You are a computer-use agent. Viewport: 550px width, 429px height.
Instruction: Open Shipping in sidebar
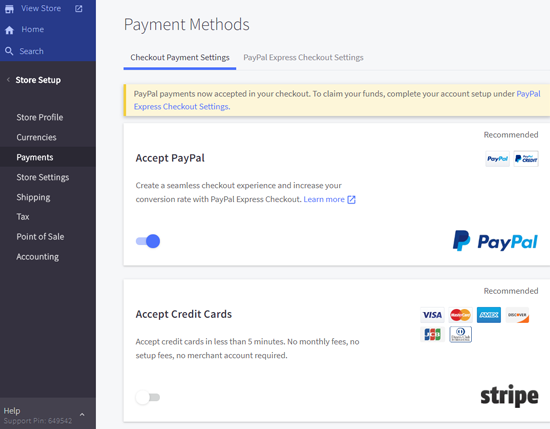(33, 197)
